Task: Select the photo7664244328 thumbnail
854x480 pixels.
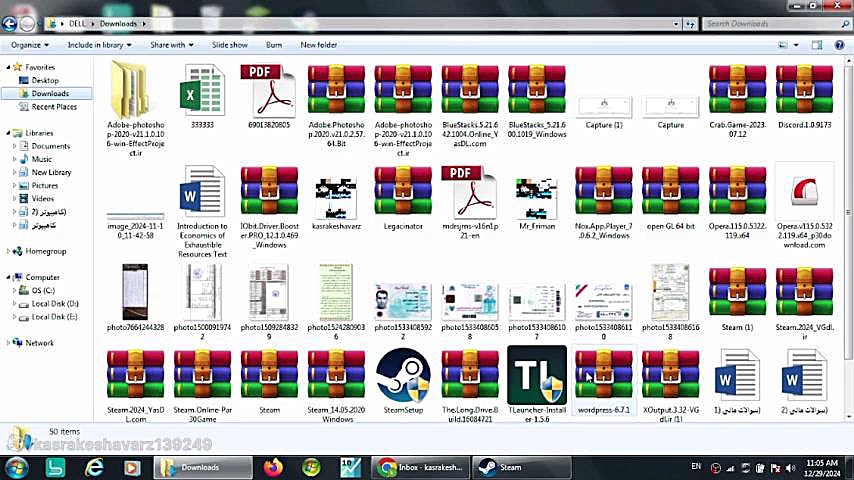Action: (135, 292)
